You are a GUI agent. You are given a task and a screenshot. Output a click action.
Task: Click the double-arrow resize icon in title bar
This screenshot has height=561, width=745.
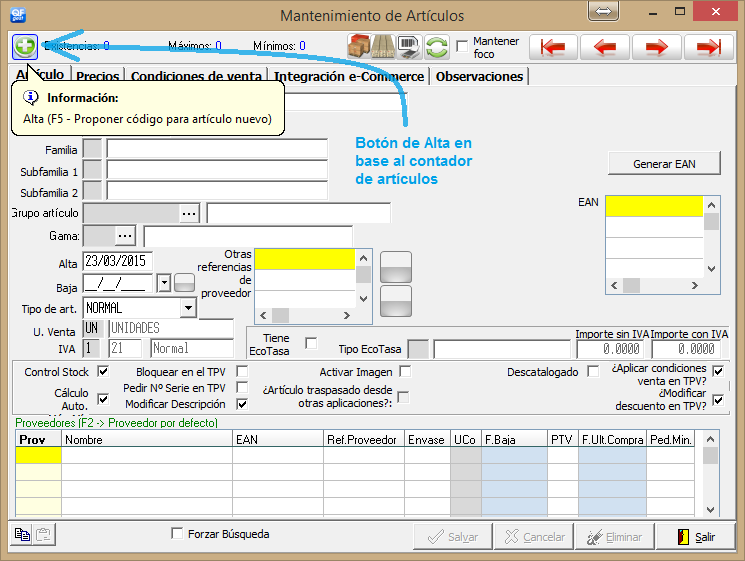[x=603, y=11]
